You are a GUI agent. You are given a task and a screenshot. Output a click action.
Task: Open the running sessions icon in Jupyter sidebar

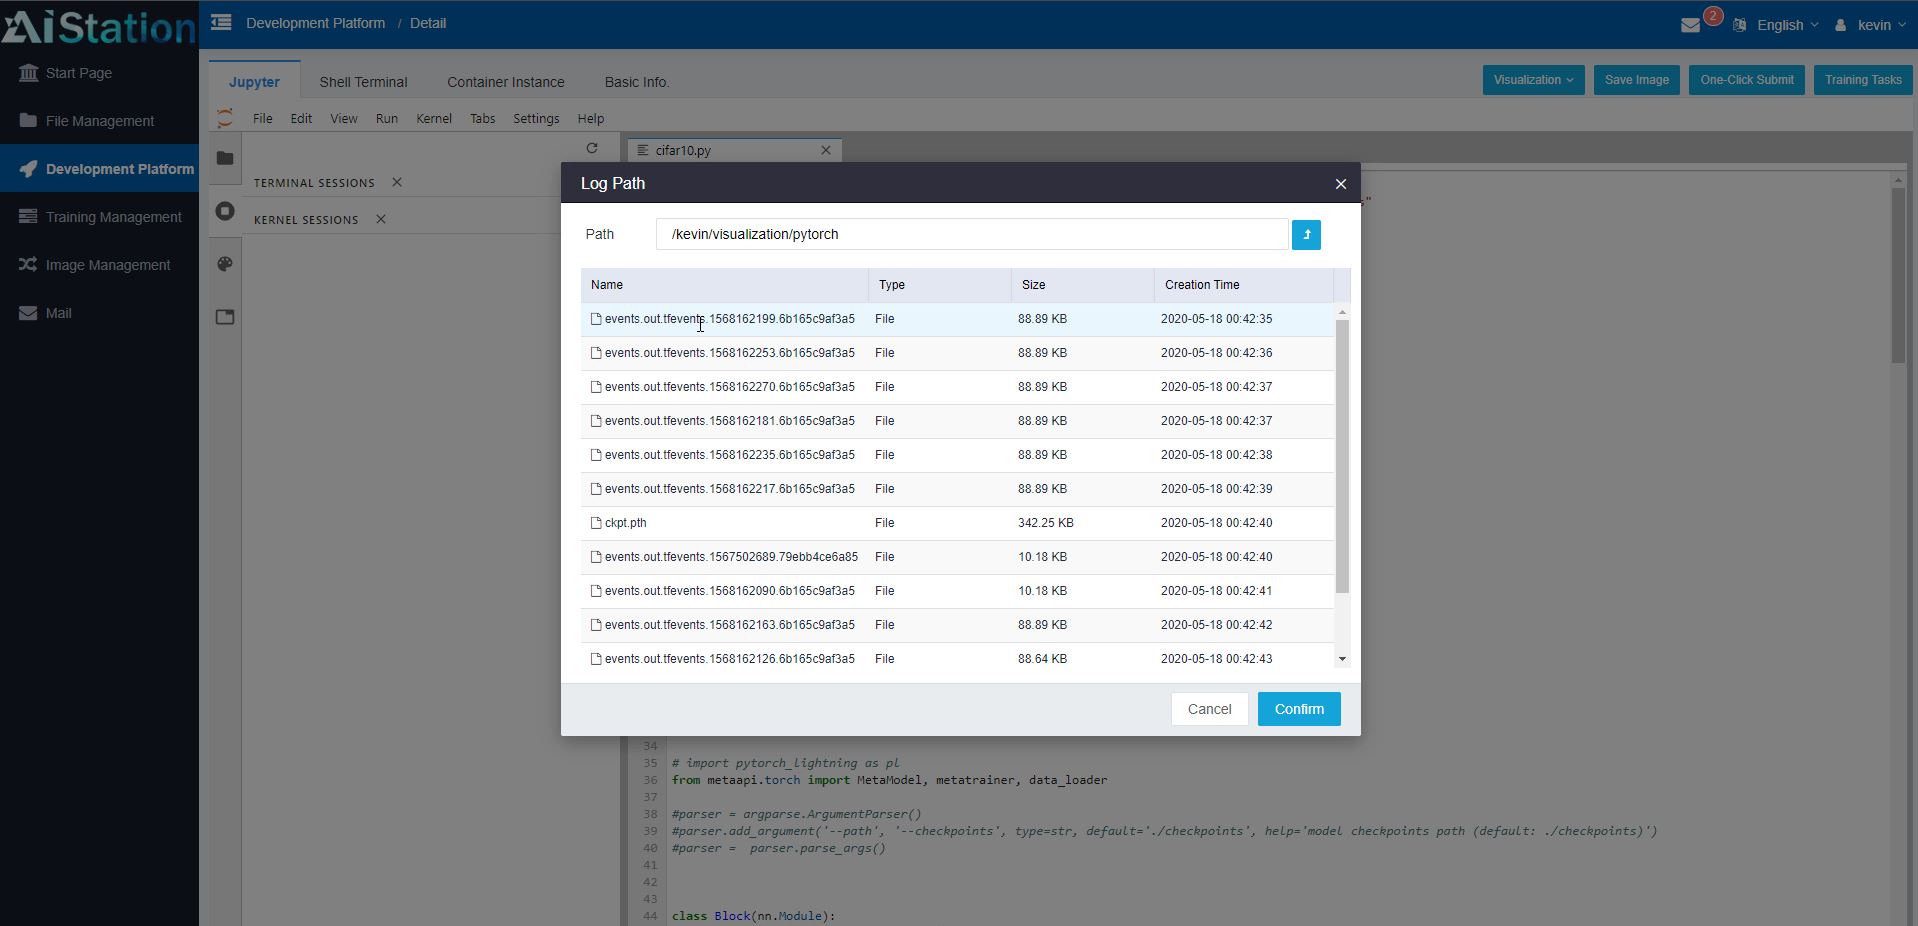click(225, 211)
